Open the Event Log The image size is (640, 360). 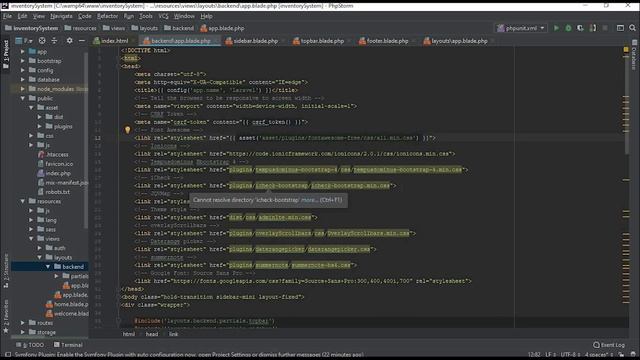609,345
